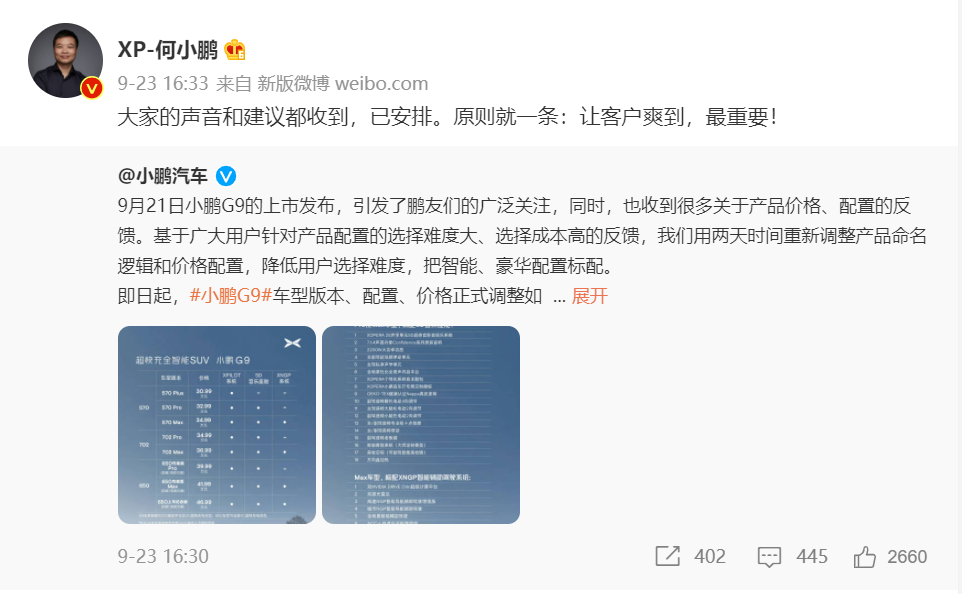The width and height of the screenshot is (962, 594).
Task: Click the orange V verification badge on avatar
Action: pyautogui.click(x=92, y=88)
